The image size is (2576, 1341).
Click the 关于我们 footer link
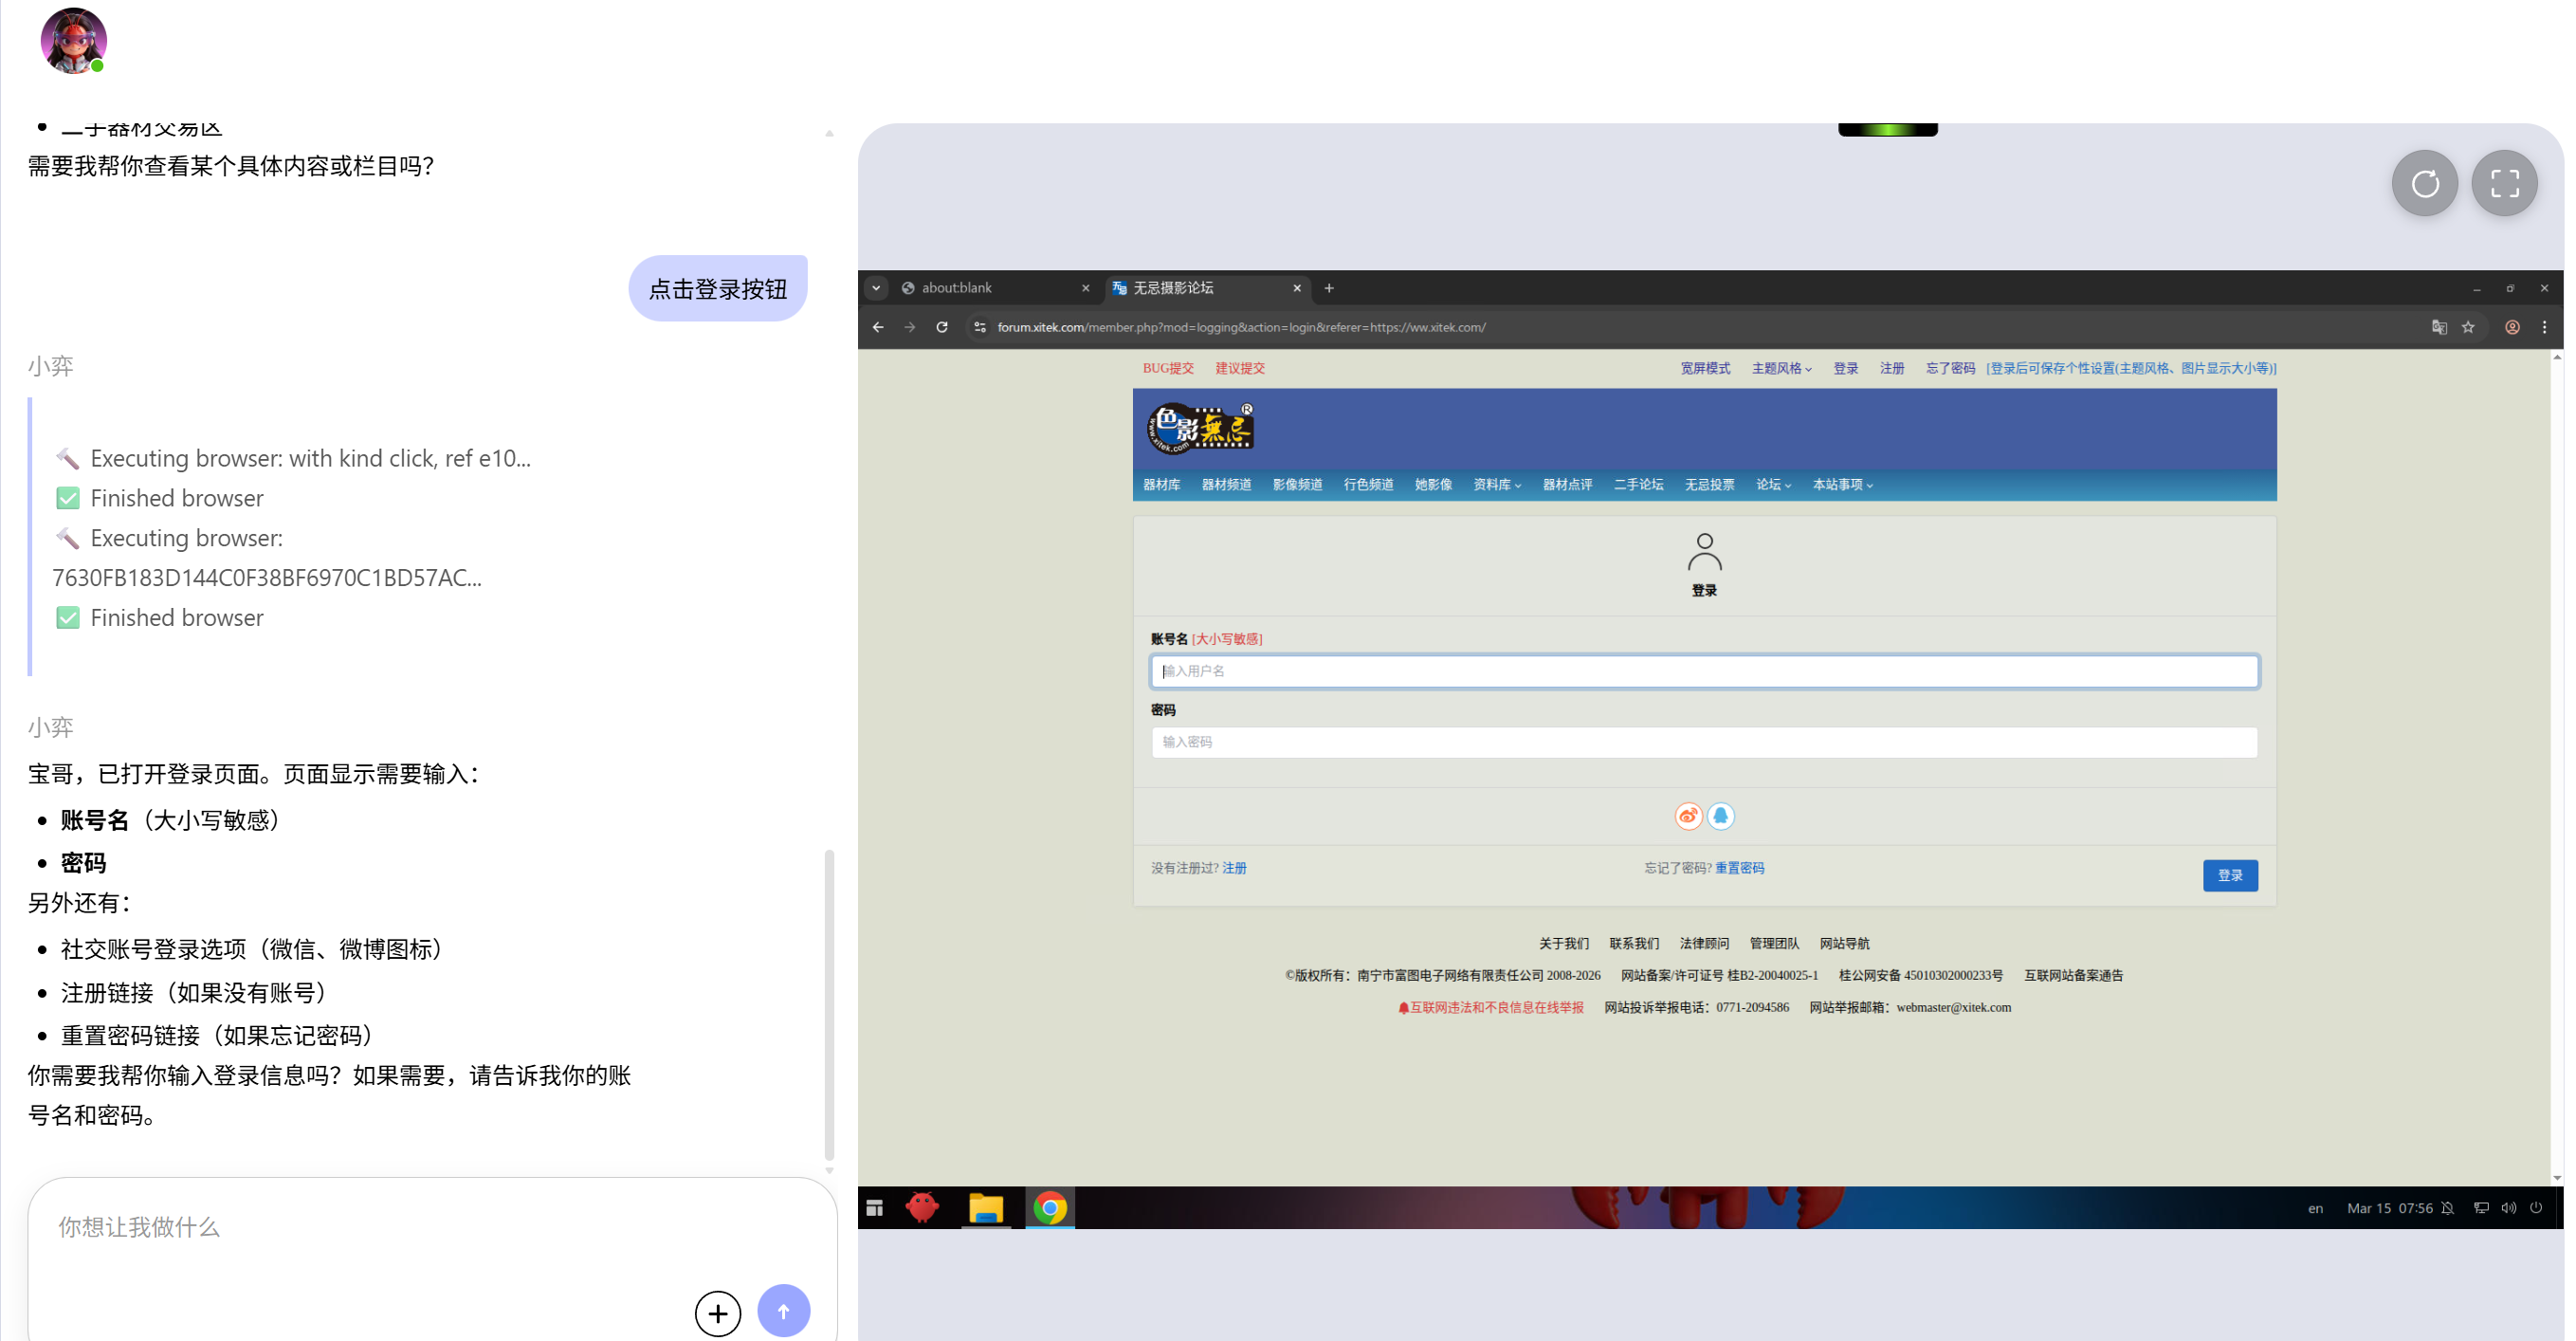[1564, 944]
